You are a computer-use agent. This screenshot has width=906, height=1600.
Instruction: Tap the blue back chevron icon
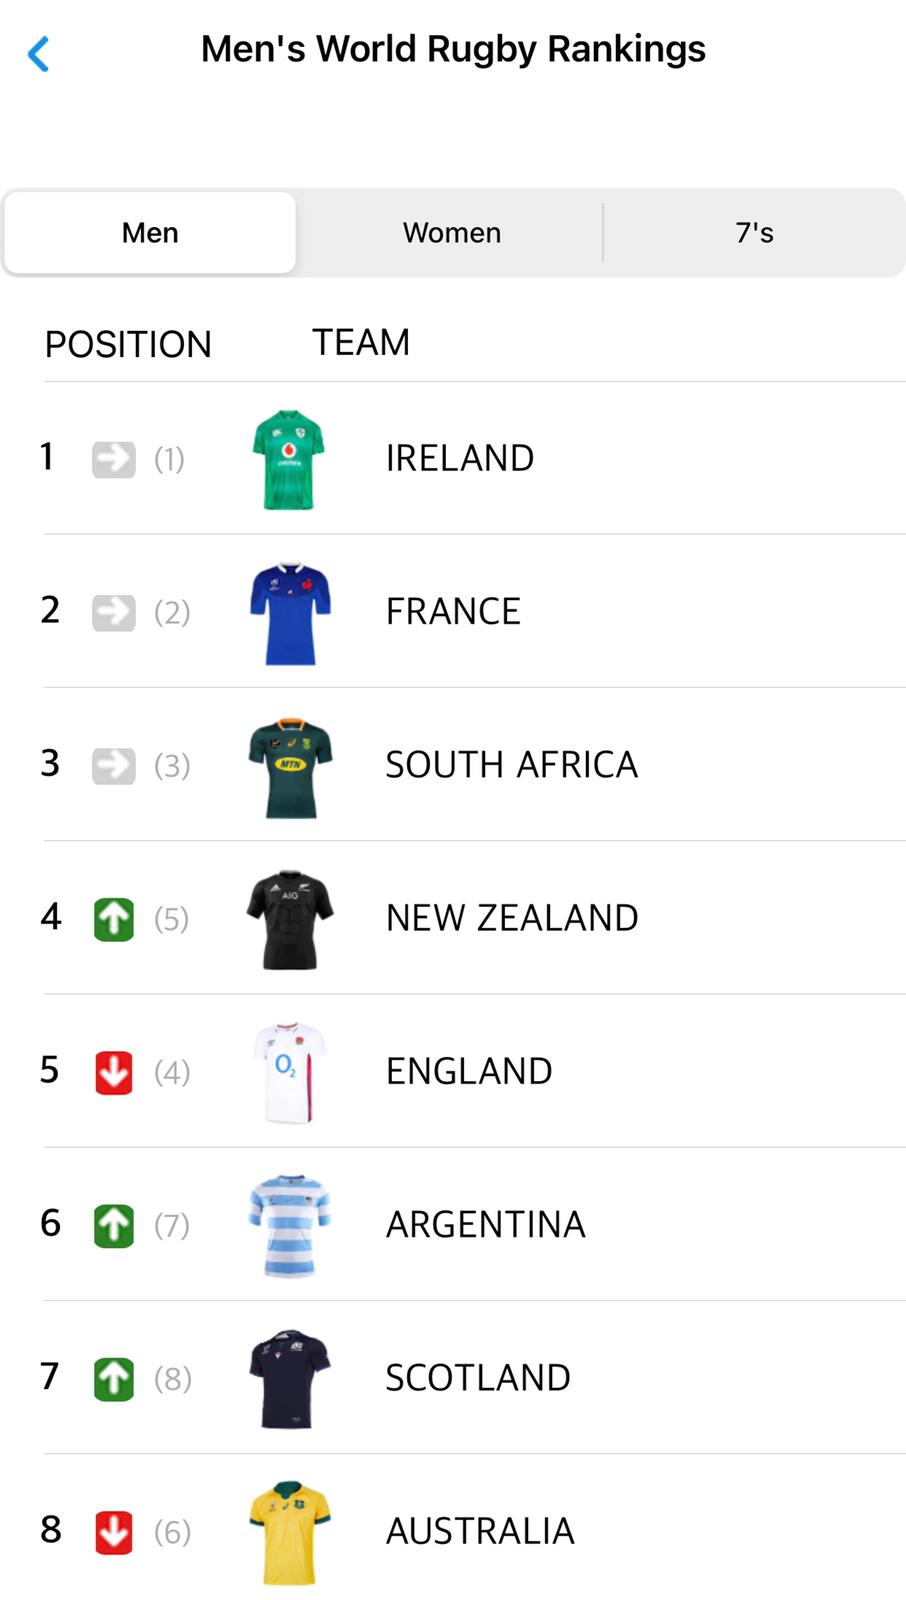tap(39, 54)
